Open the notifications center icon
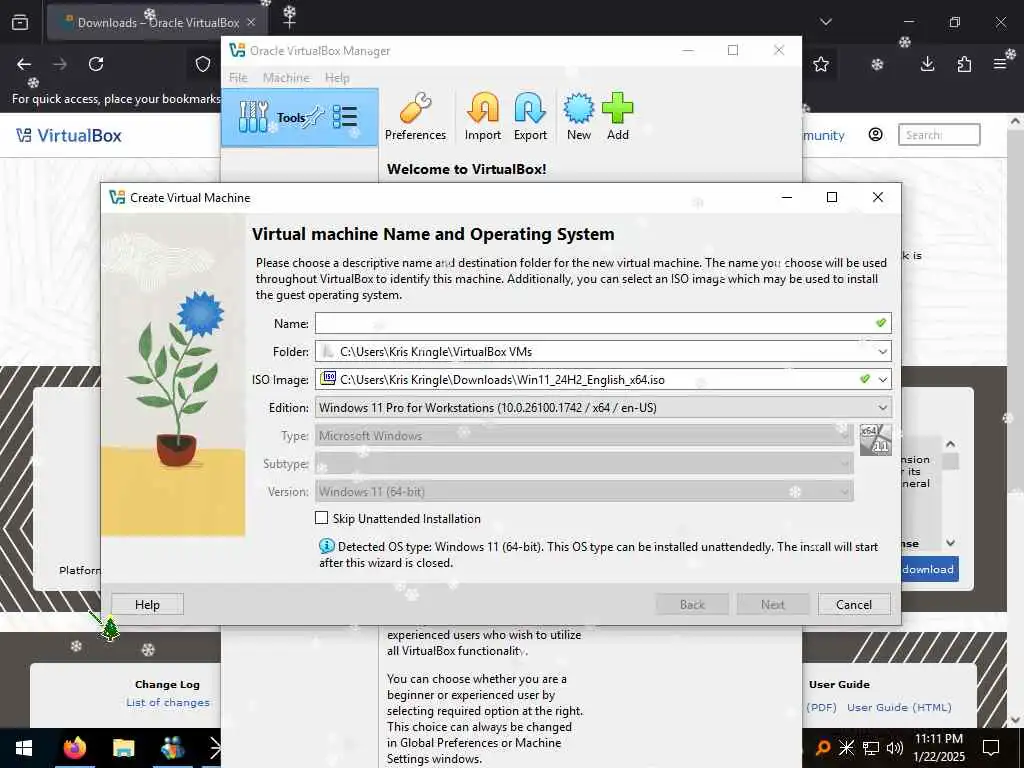 tap(991, 748)
